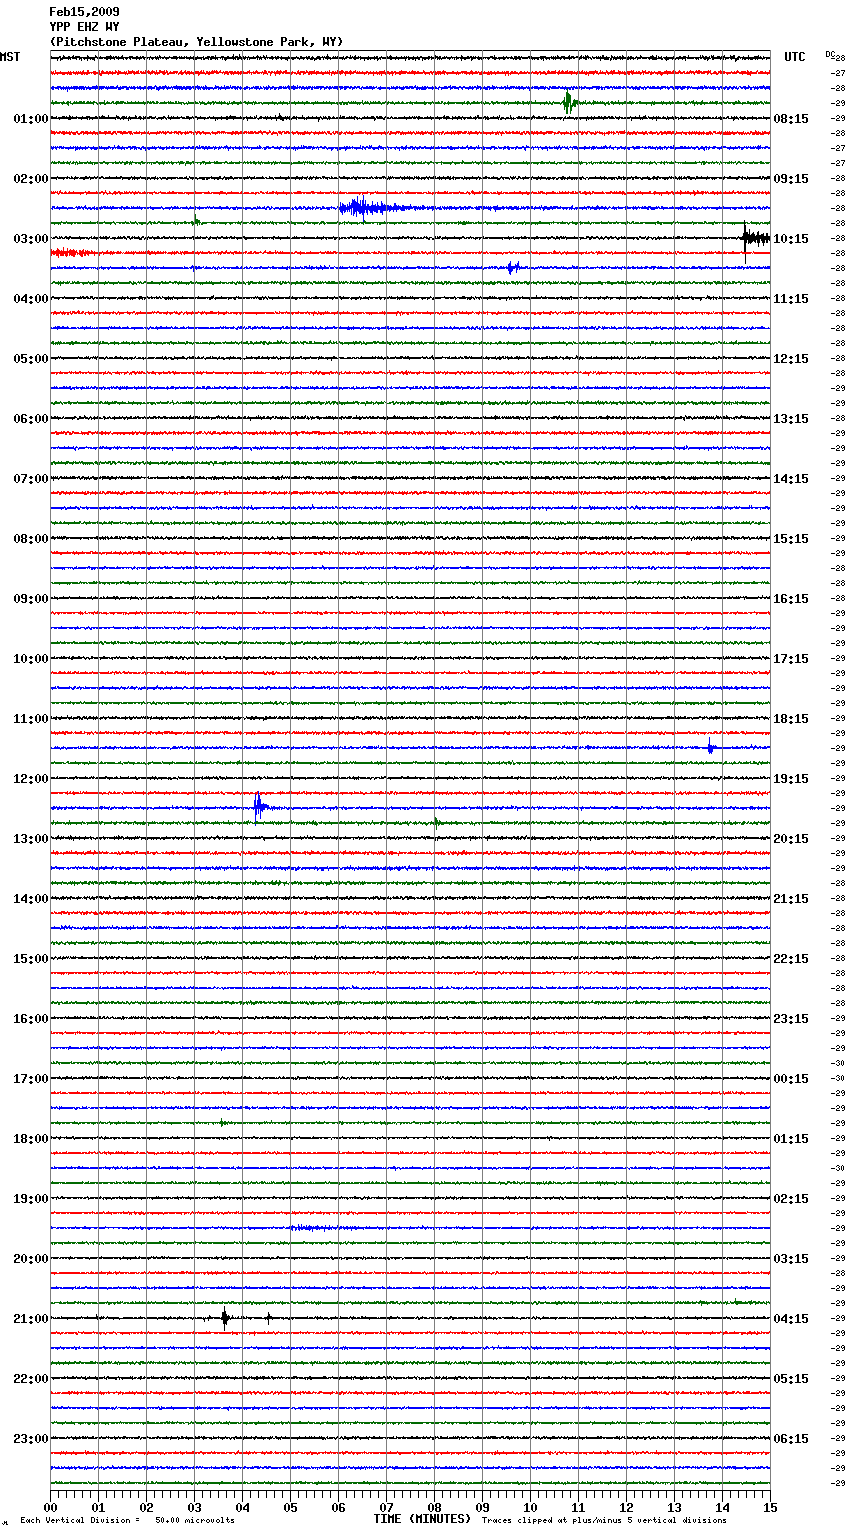
Task: Click the MST timezone header
Action: (x=10, y=57)
